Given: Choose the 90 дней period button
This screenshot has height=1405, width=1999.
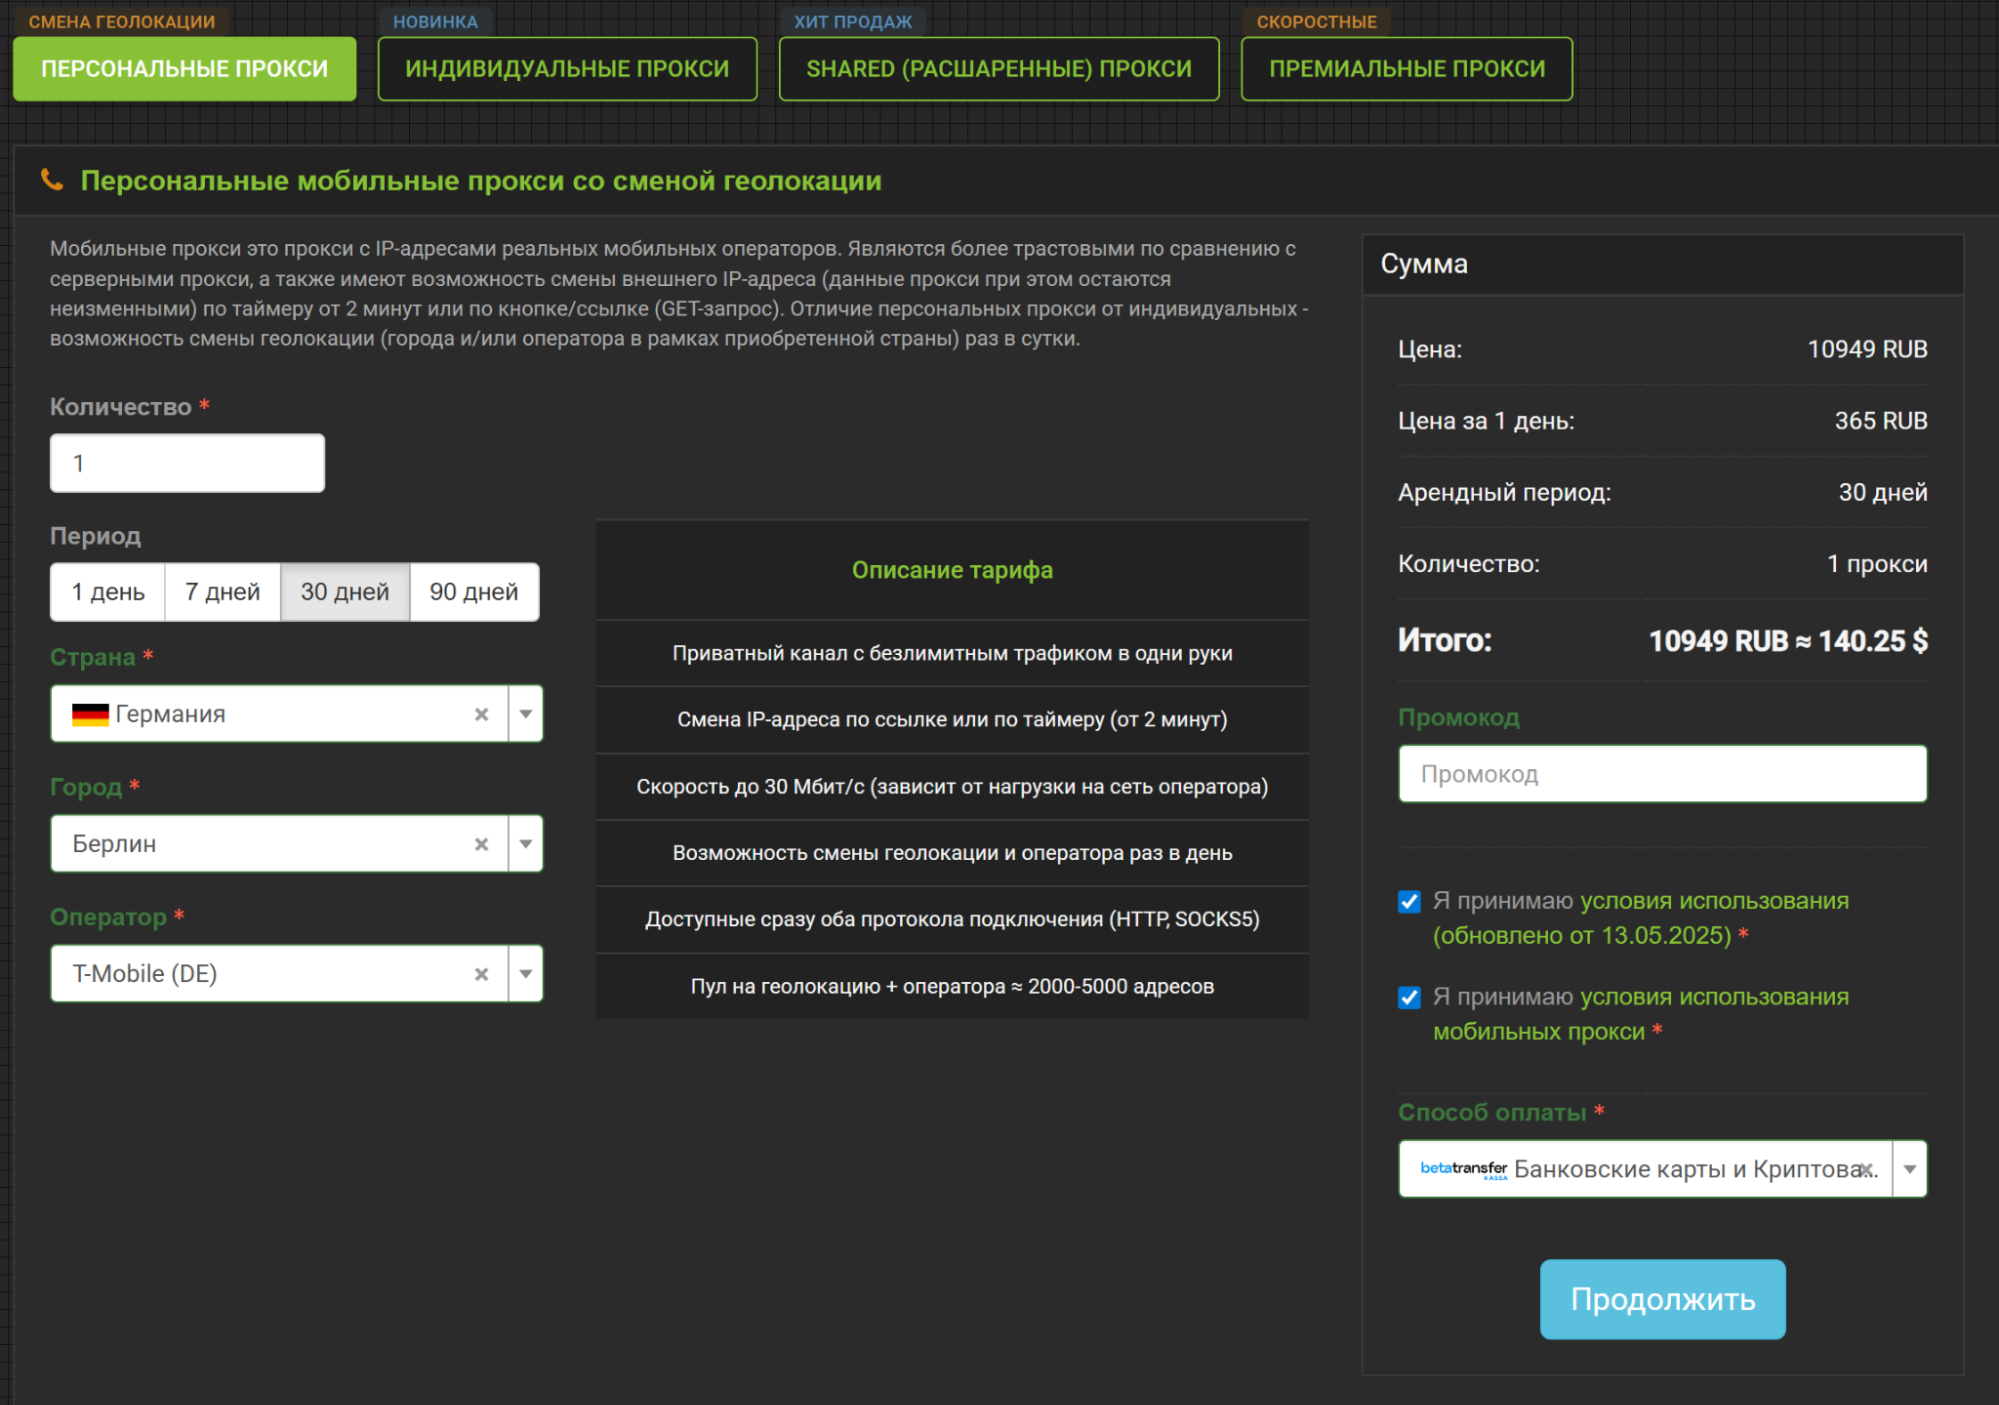Looking at the screenshot, I should click(x=474, y=592).
